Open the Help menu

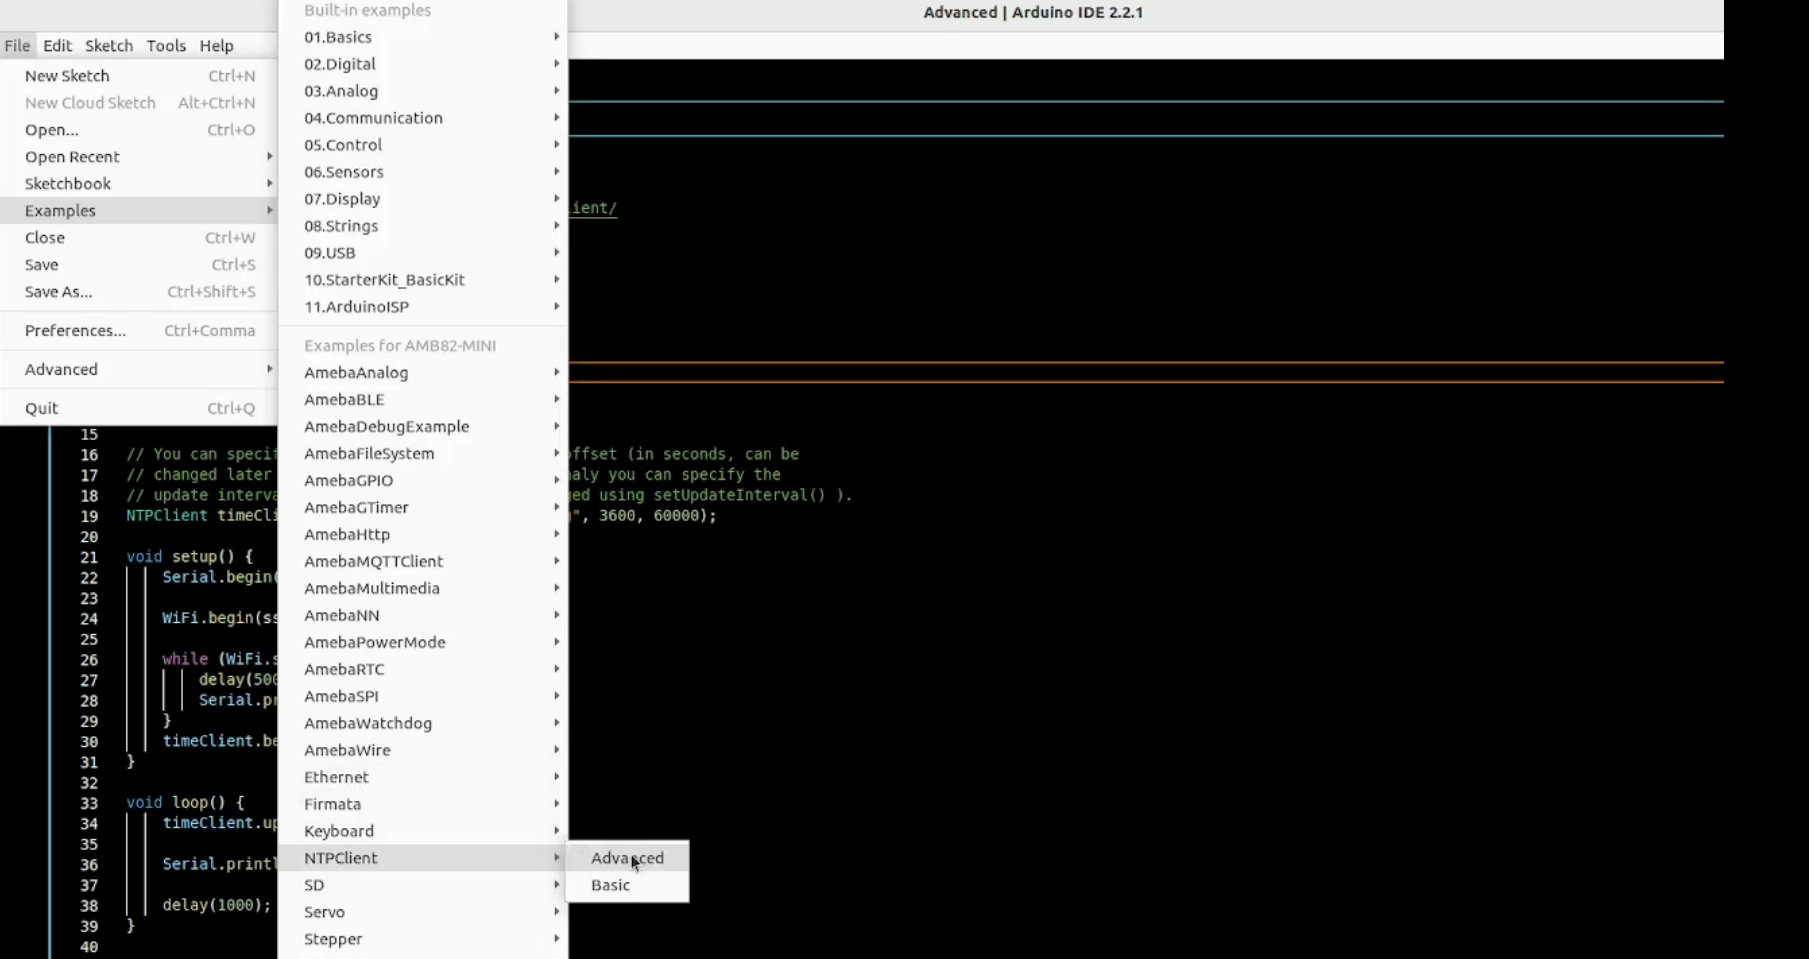pos(216,46)
